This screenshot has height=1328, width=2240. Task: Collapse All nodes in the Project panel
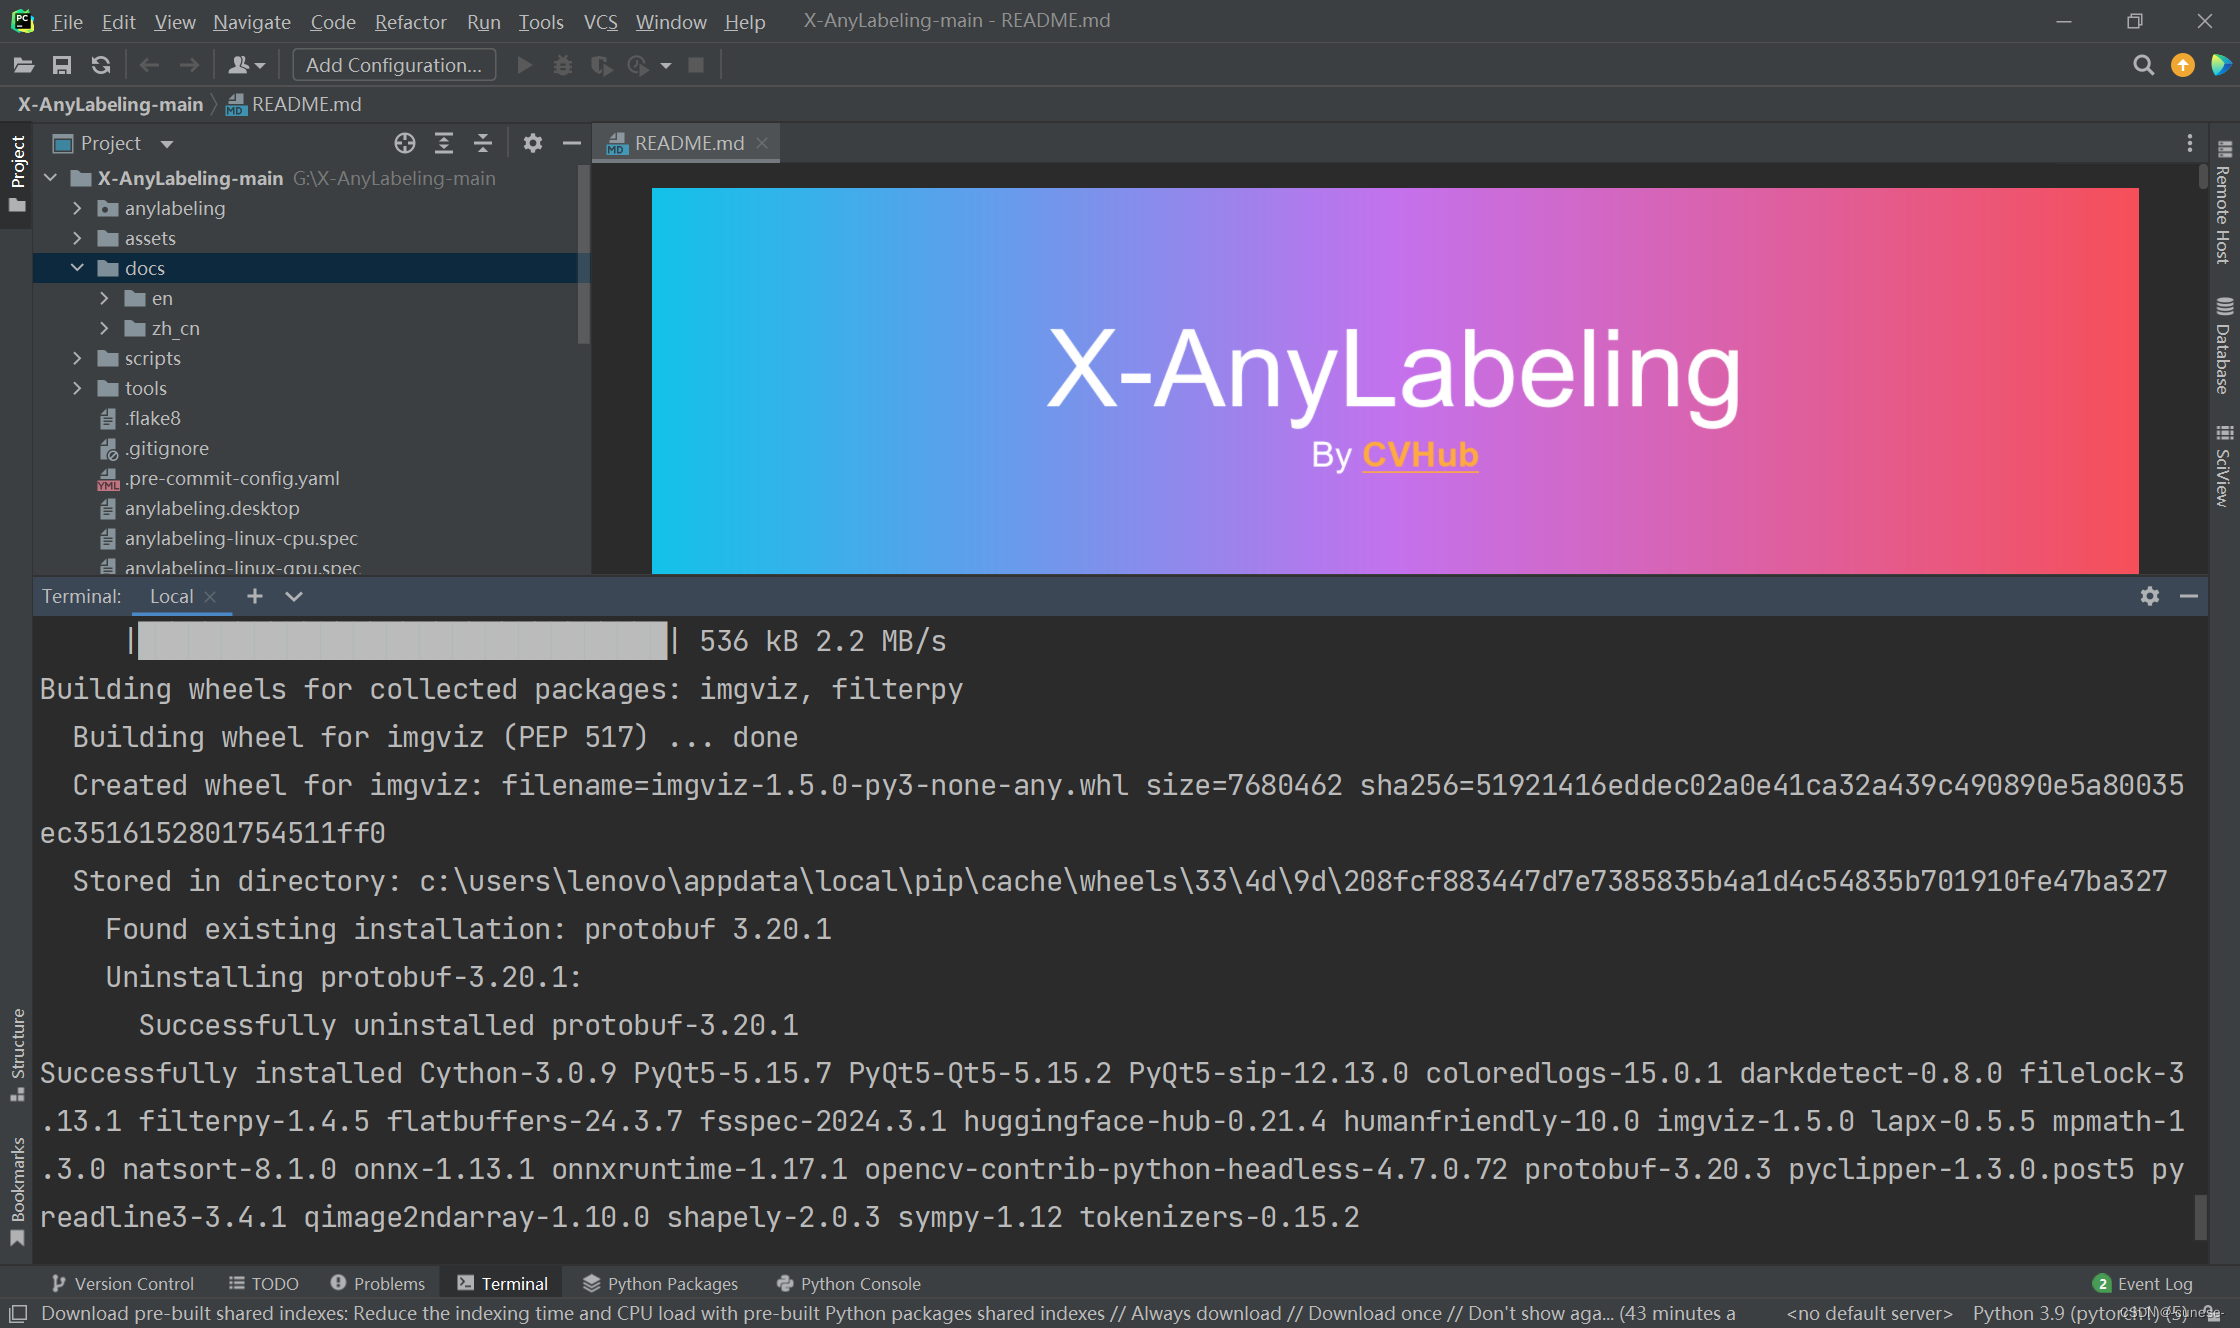click(483, 143)
